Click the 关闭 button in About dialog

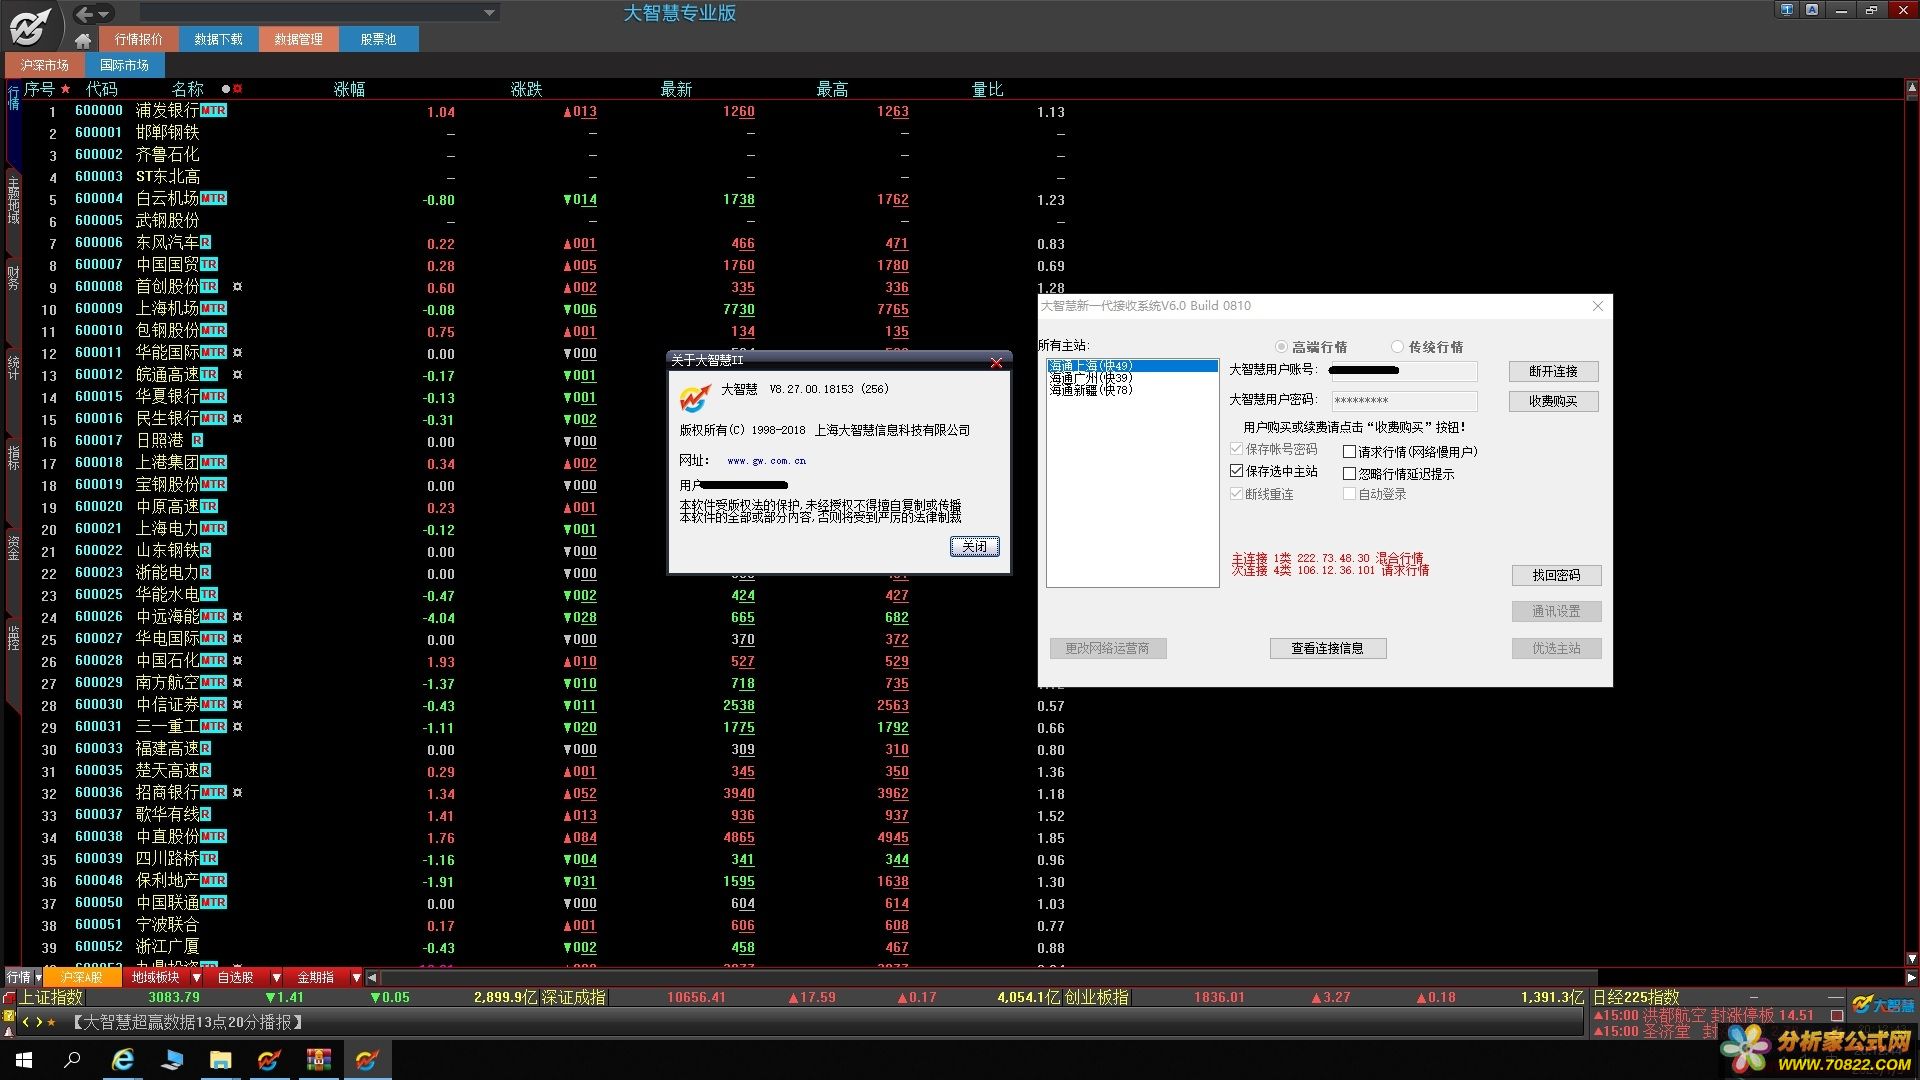pos(974,546)
